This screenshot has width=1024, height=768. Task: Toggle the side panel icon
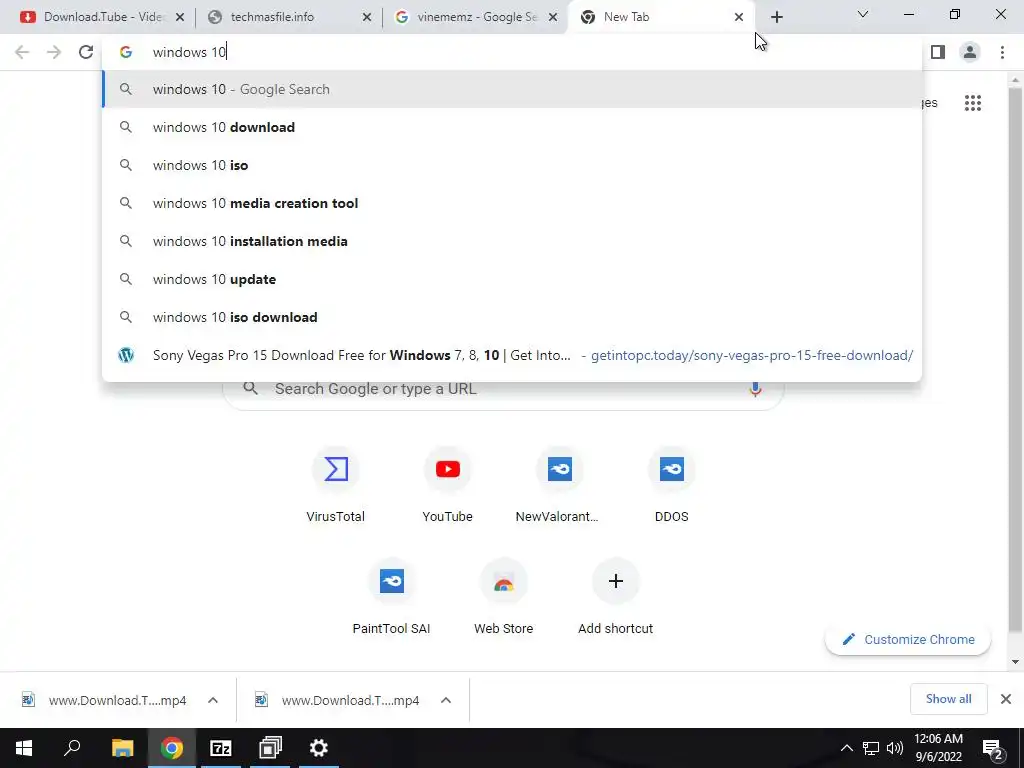pos(938,52)
